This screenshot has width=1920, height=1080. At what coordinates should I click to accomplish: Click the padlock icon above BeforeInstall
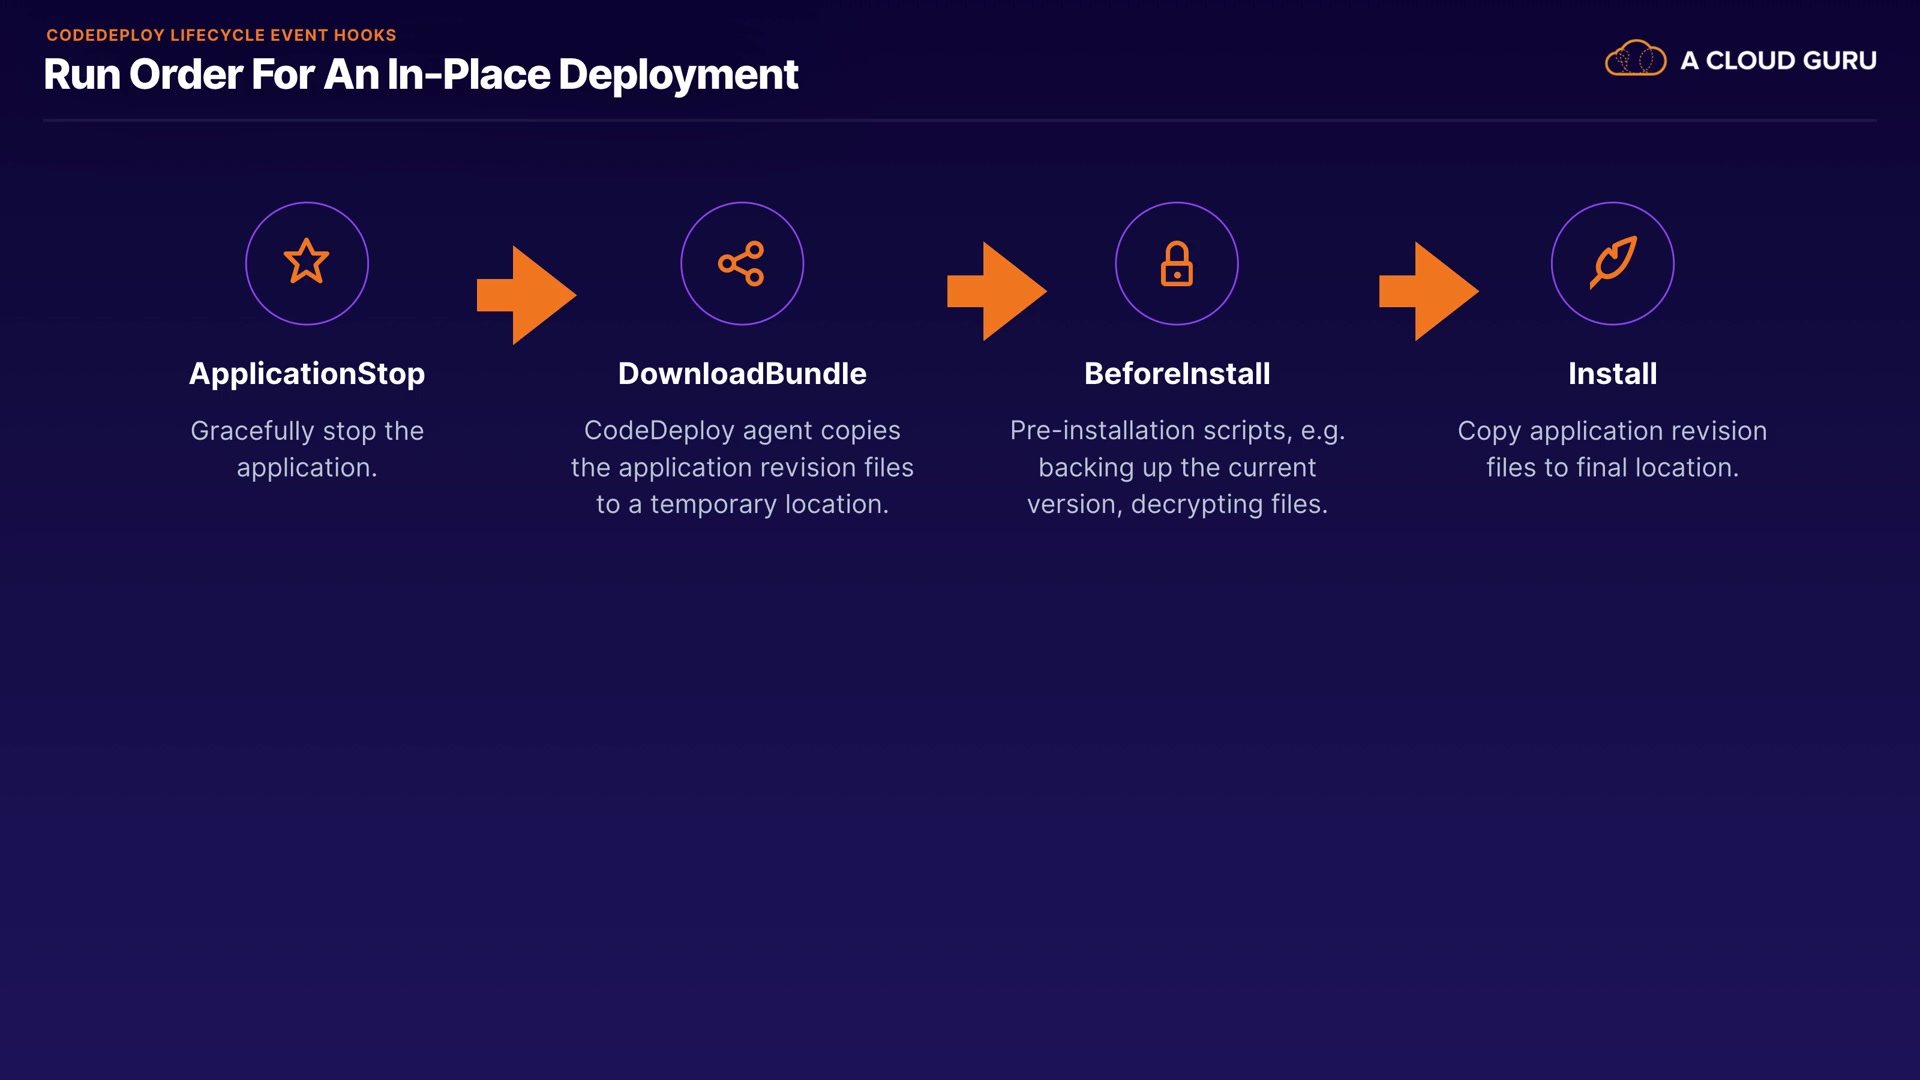point(1176,263)
